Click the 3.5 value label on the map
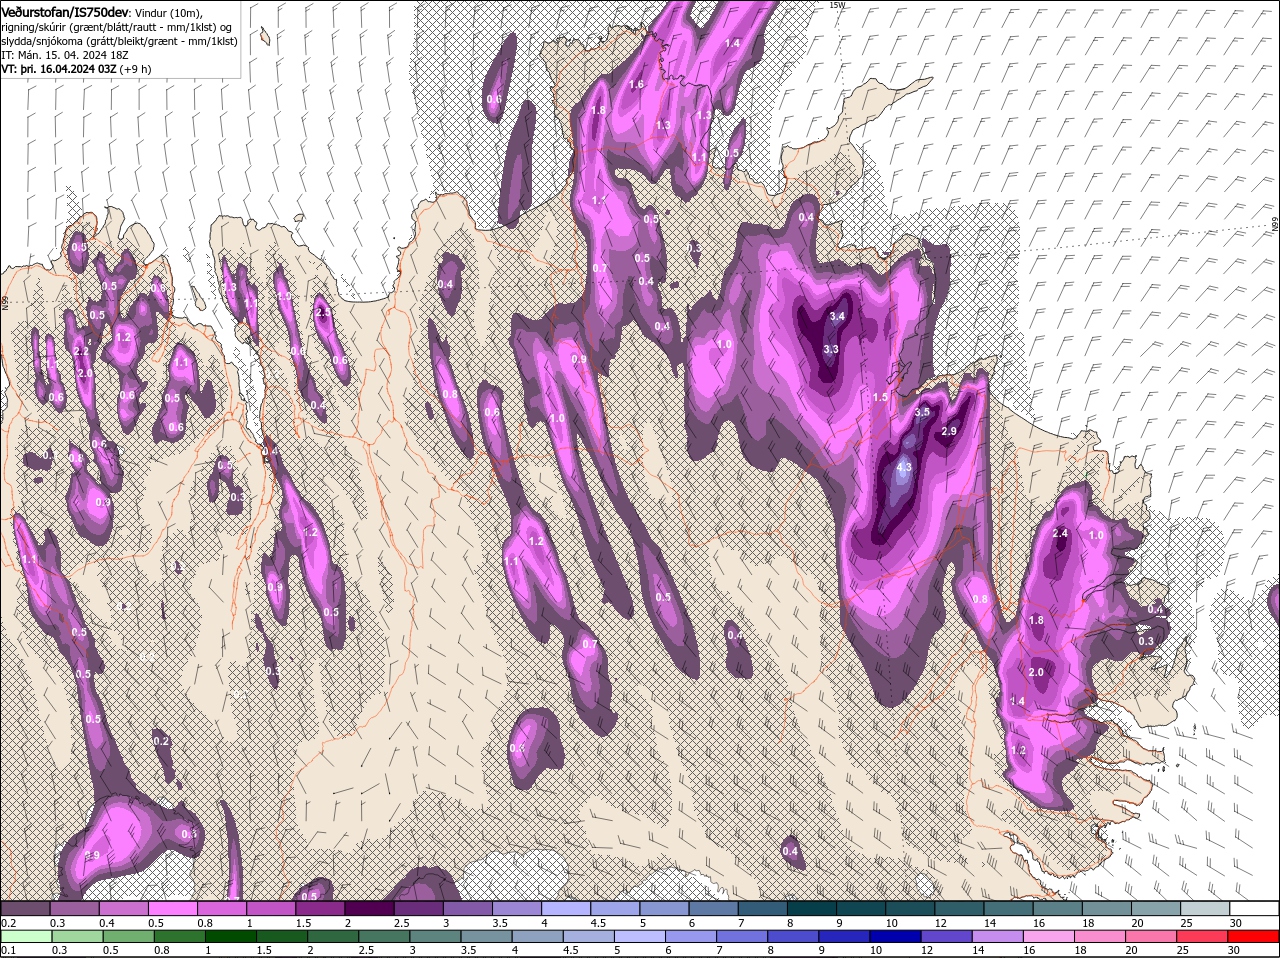1280x958 pixels. click(922, 412)
